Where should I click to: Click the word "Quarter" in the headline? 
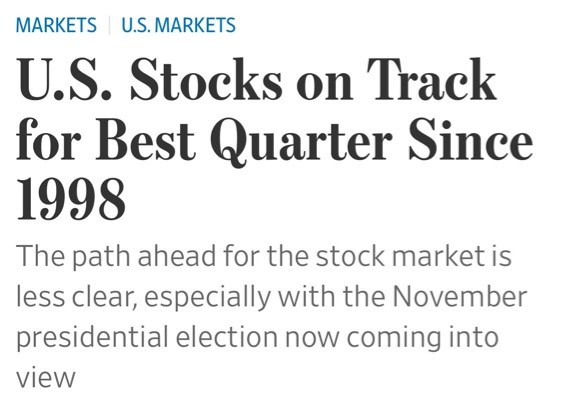pyautogui.click(x=301, y=140)
